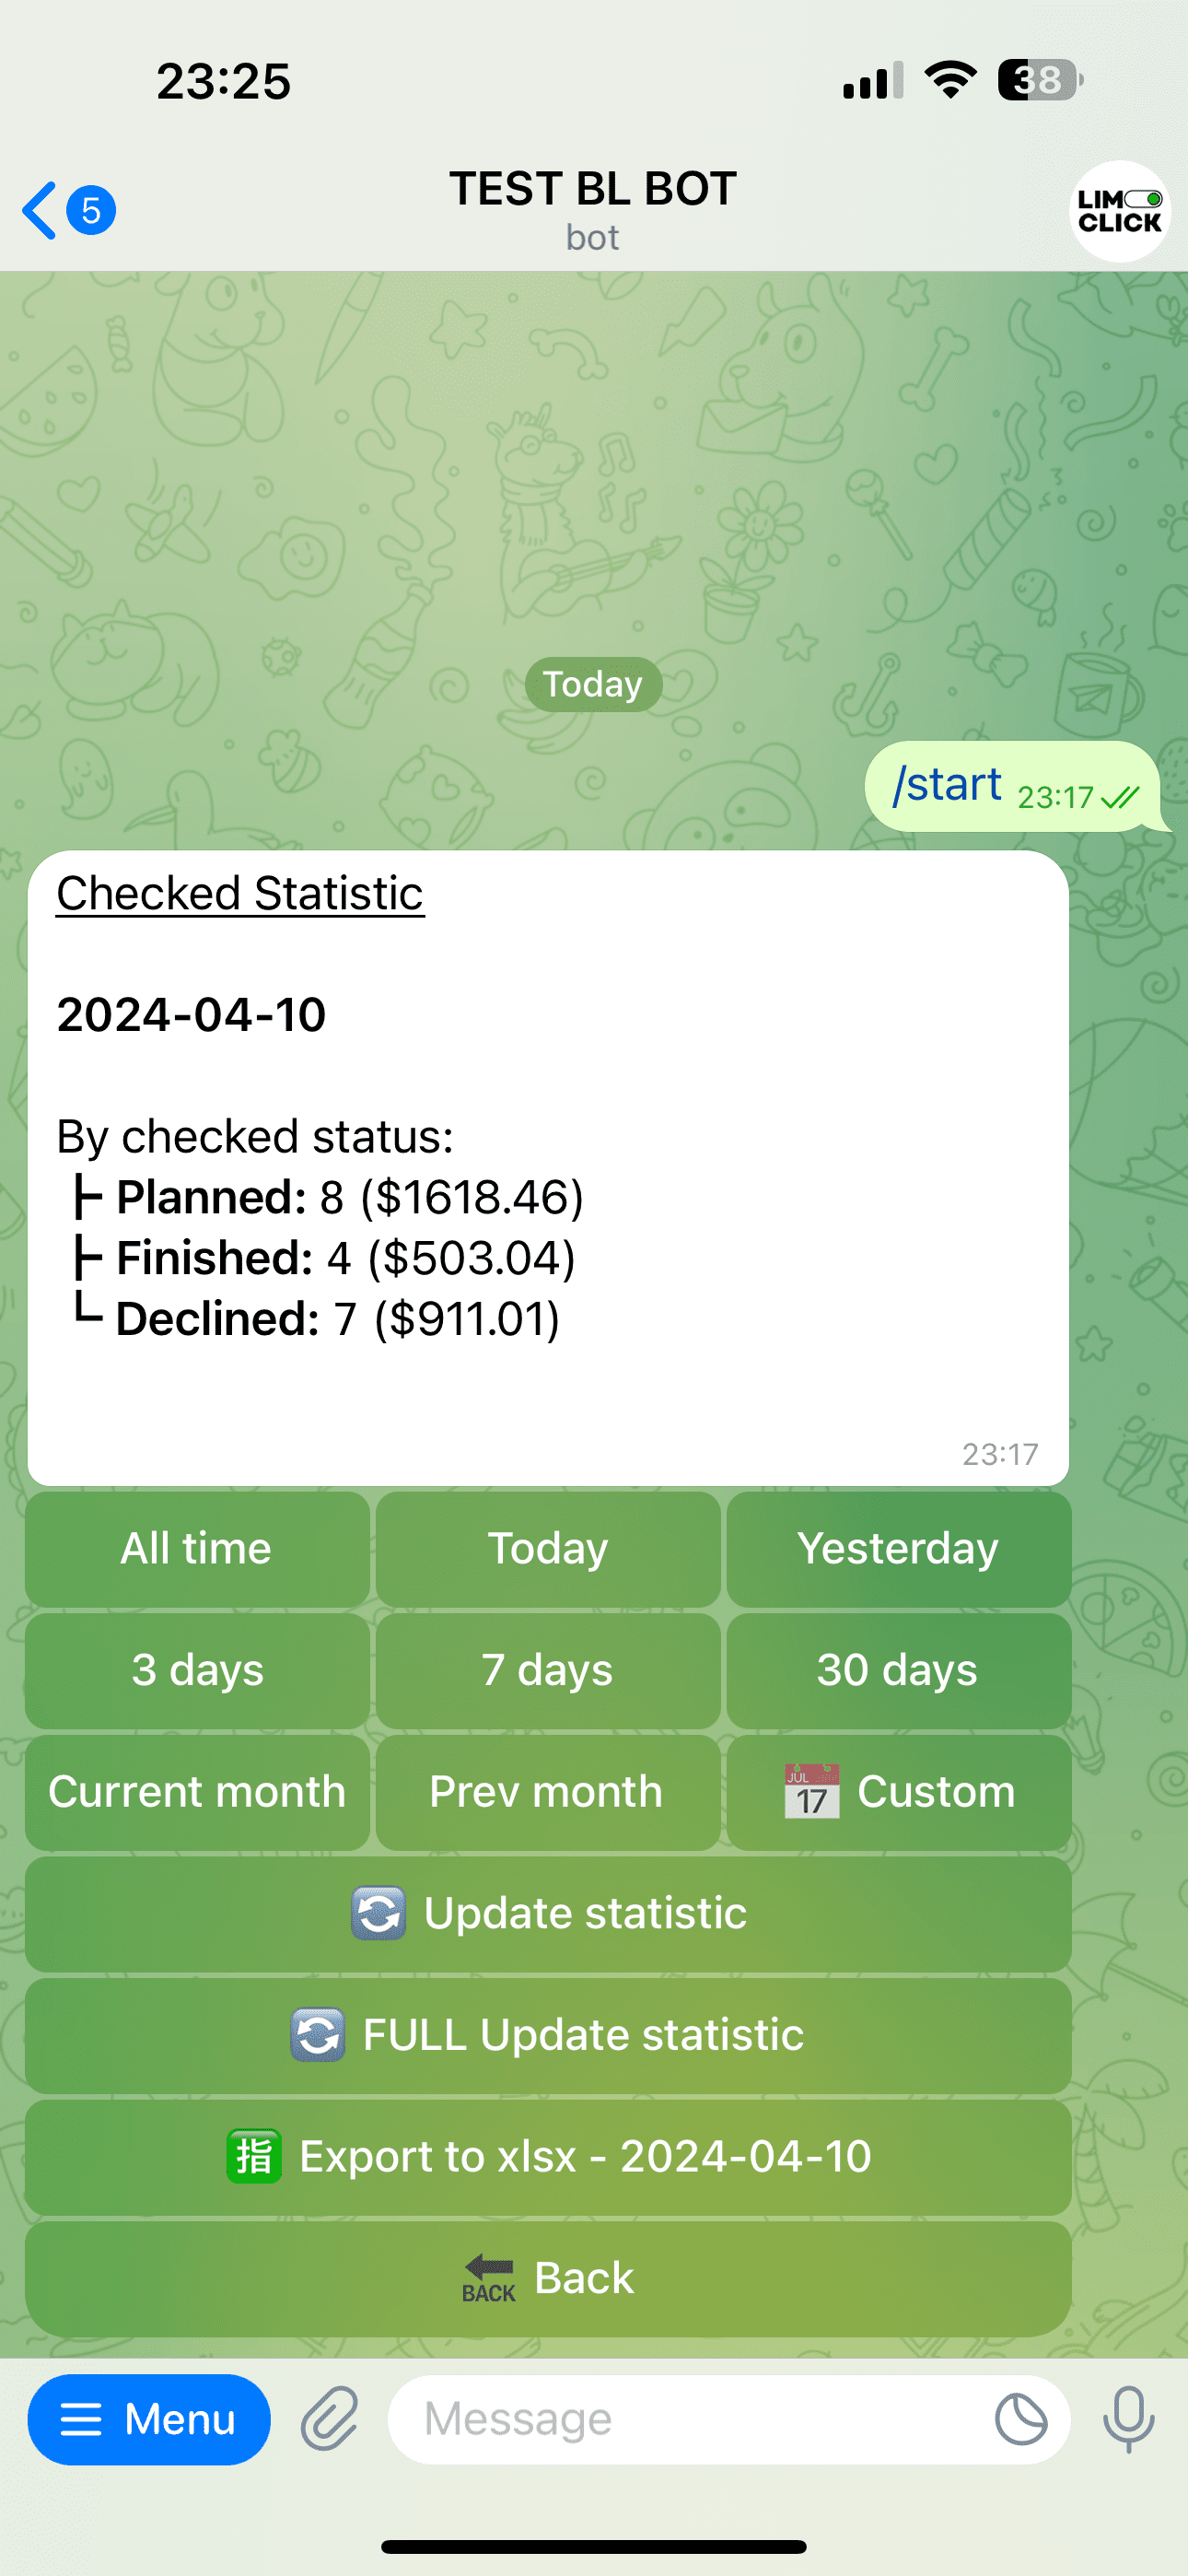Open the Custom date range calendar
Viewport: 1188px width, 2576px height.
[898, 1792]
